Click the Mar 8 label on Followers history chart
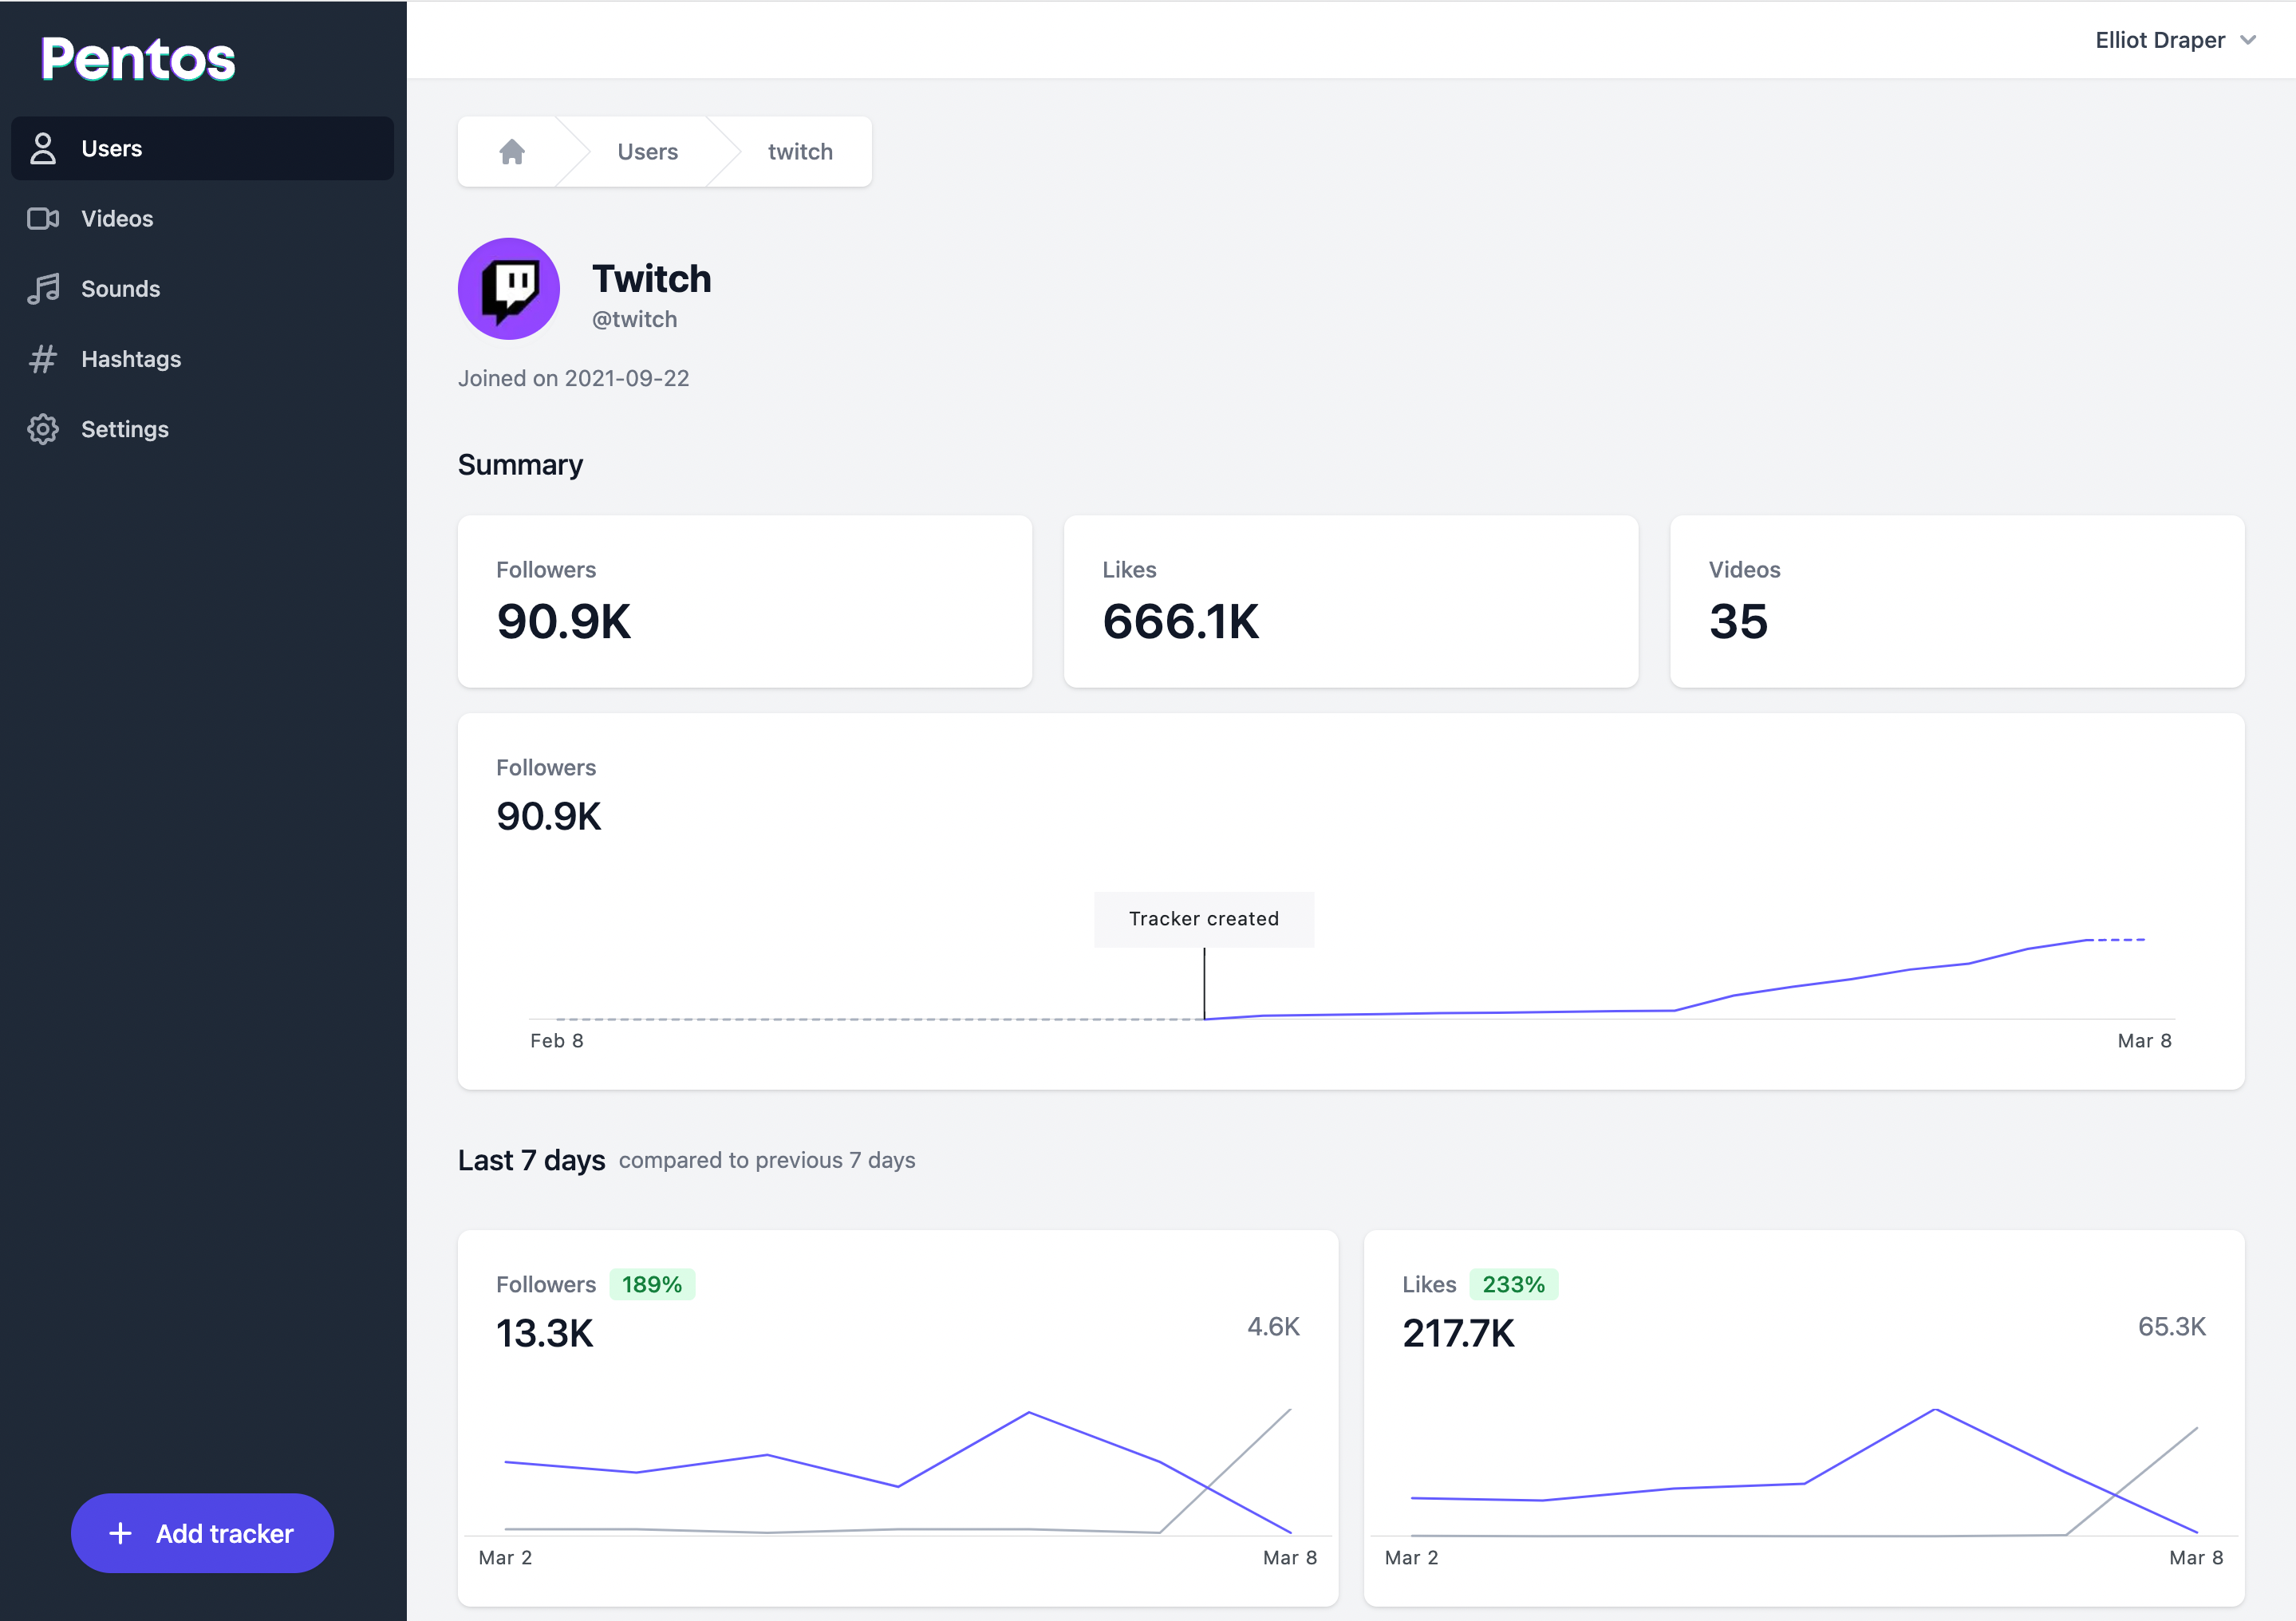Image resolution: width=2296 pixels, height=1621 pixels. [x=2144, y=1041]
